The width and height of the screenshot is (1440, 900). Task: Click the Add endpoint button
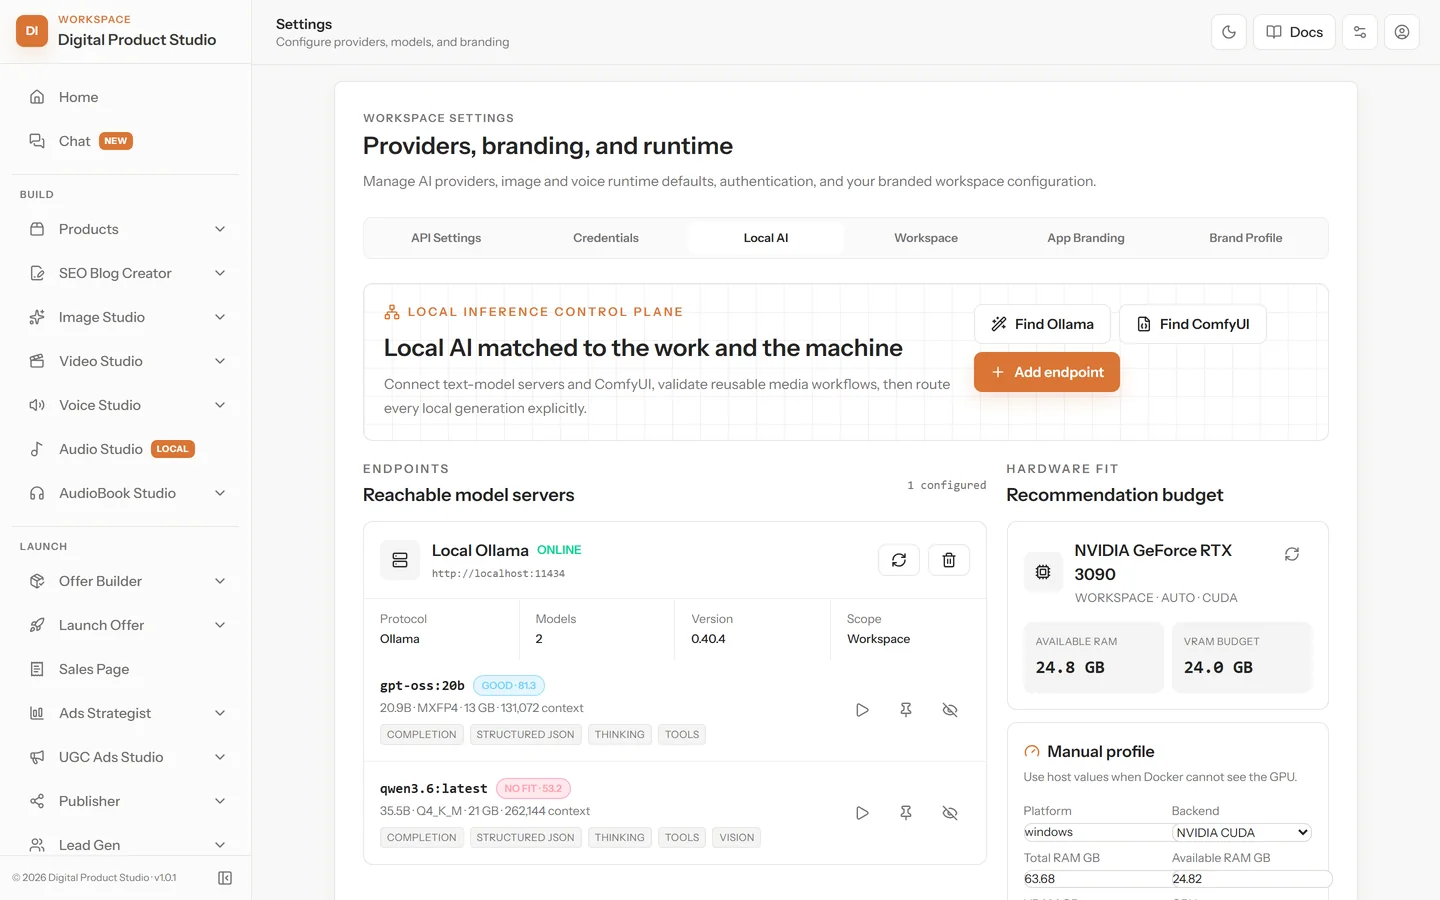1047,372
